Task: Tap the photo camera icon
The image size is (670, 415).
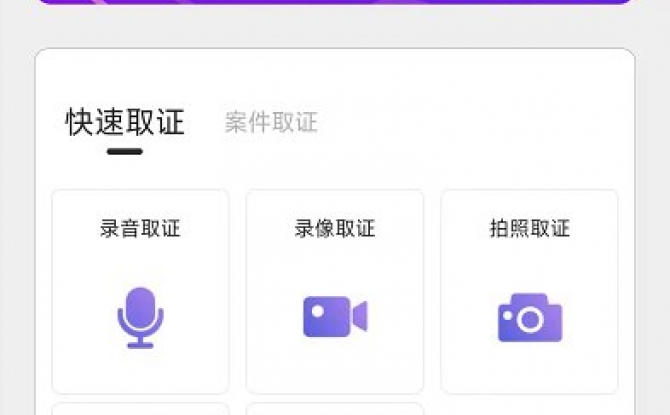Action: coord(530,318)
